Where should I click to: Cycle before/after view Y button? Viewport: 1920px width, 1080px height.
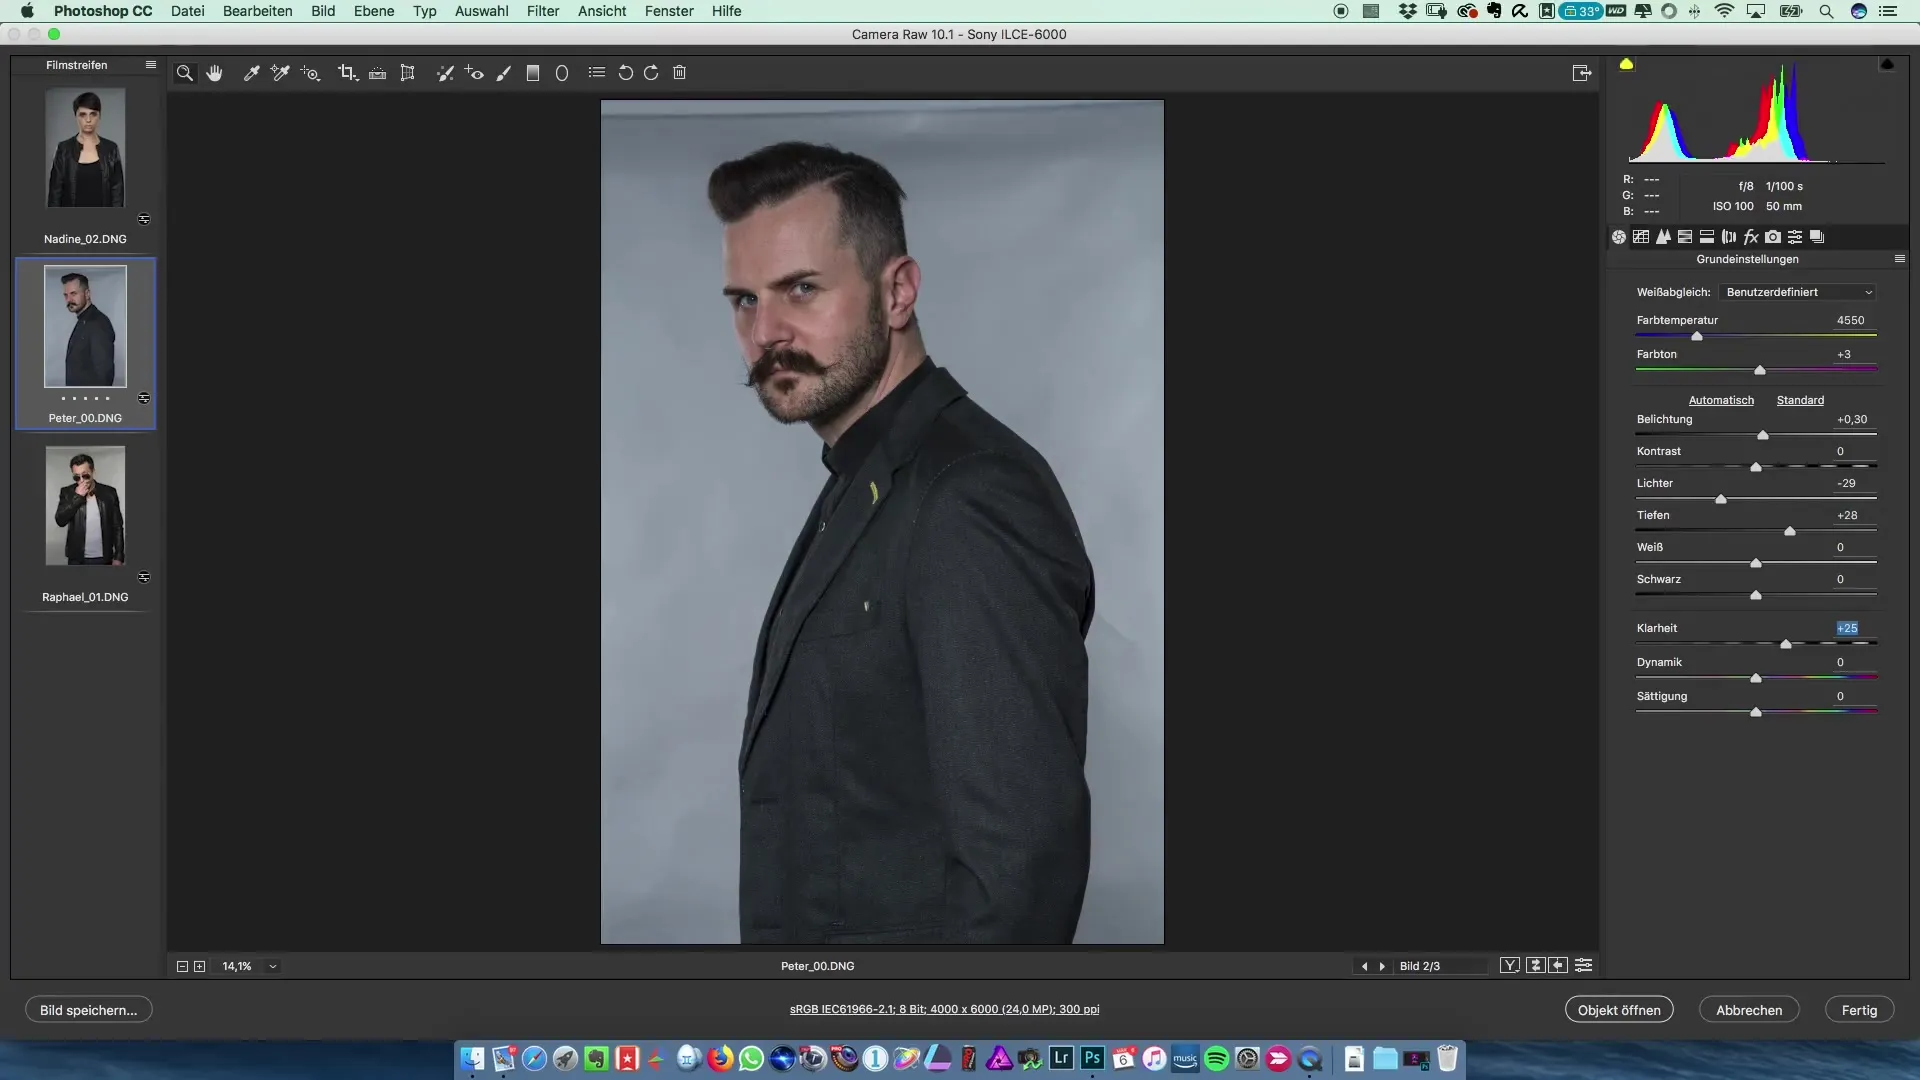click(x=1510, y=966)
